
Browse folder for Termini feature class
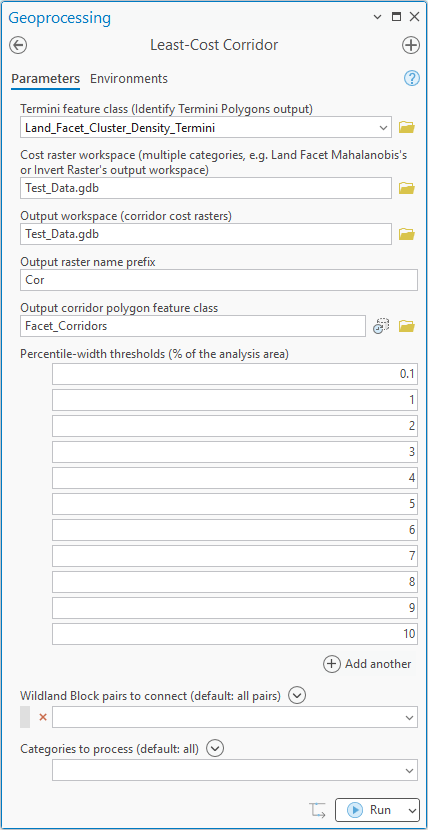406,127
